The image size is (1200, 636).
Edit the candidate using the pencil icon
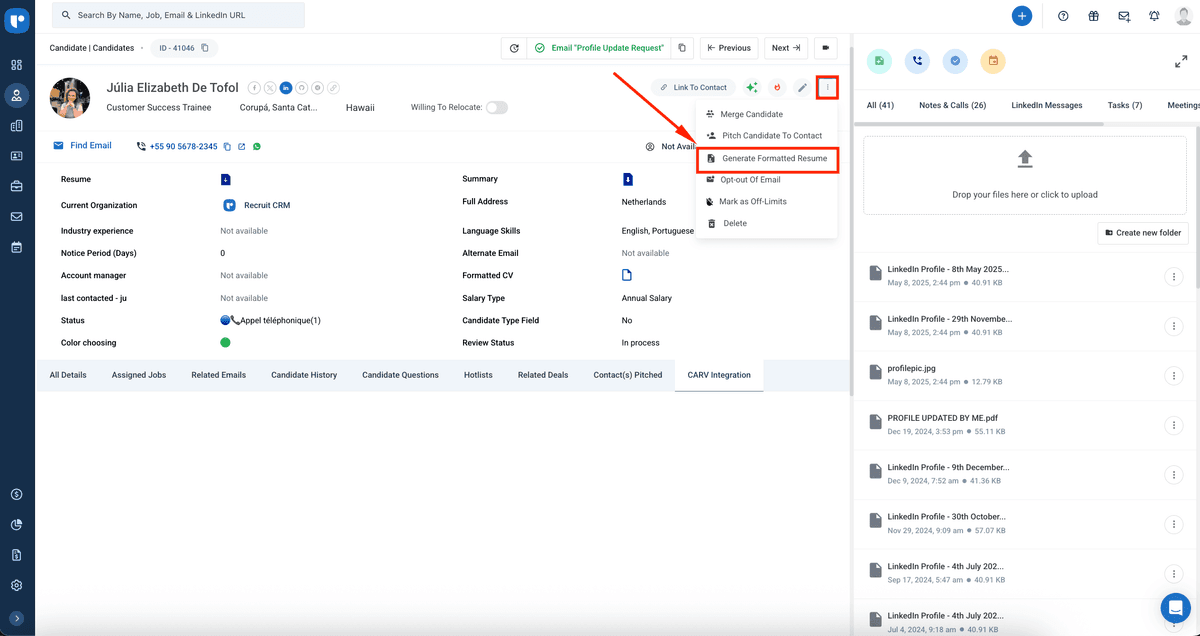[x=802, y=87]
